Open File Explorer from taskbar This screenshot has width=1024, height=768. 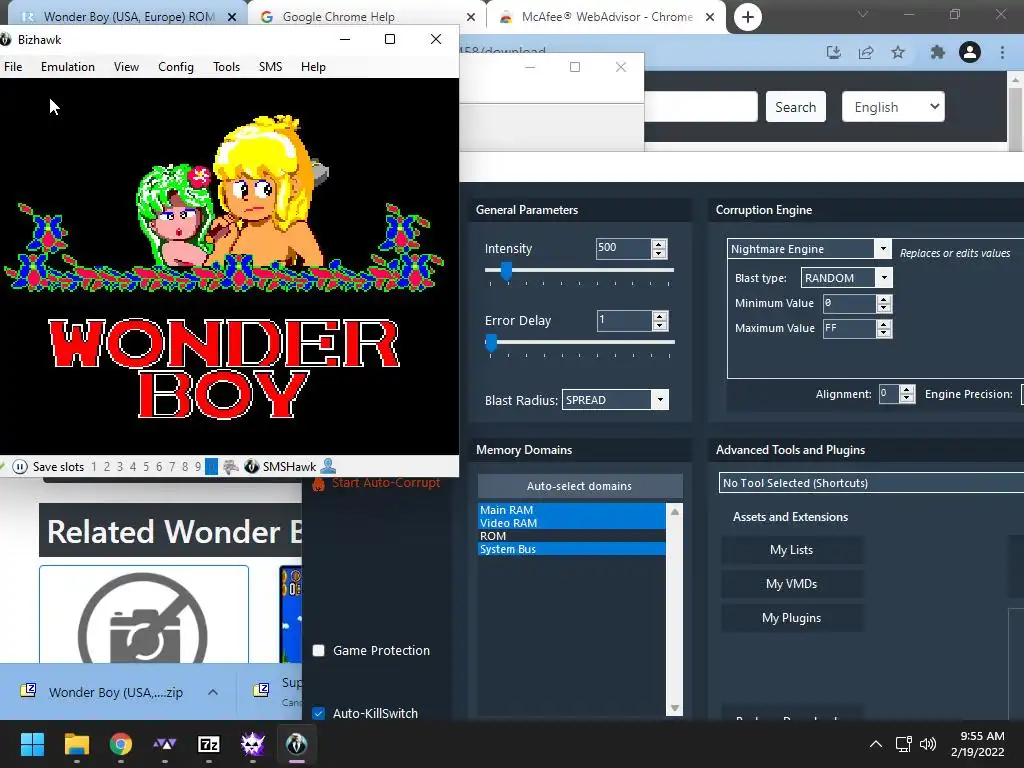76,744
